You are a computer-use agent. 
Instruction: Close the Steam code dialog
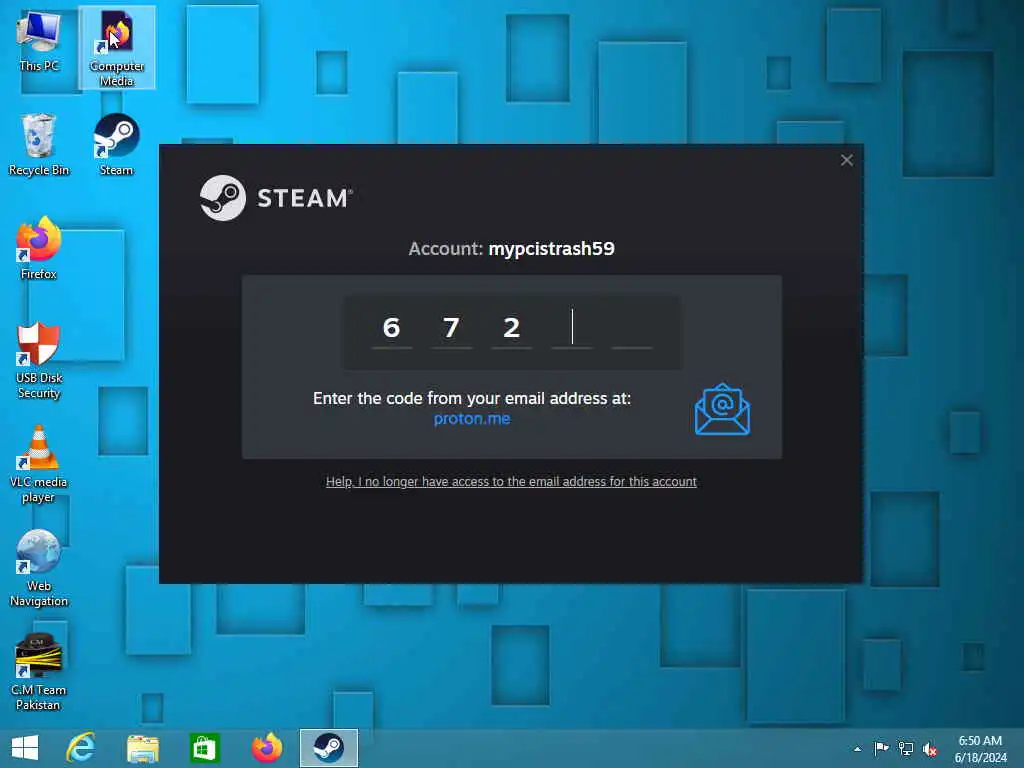(846, 160)
